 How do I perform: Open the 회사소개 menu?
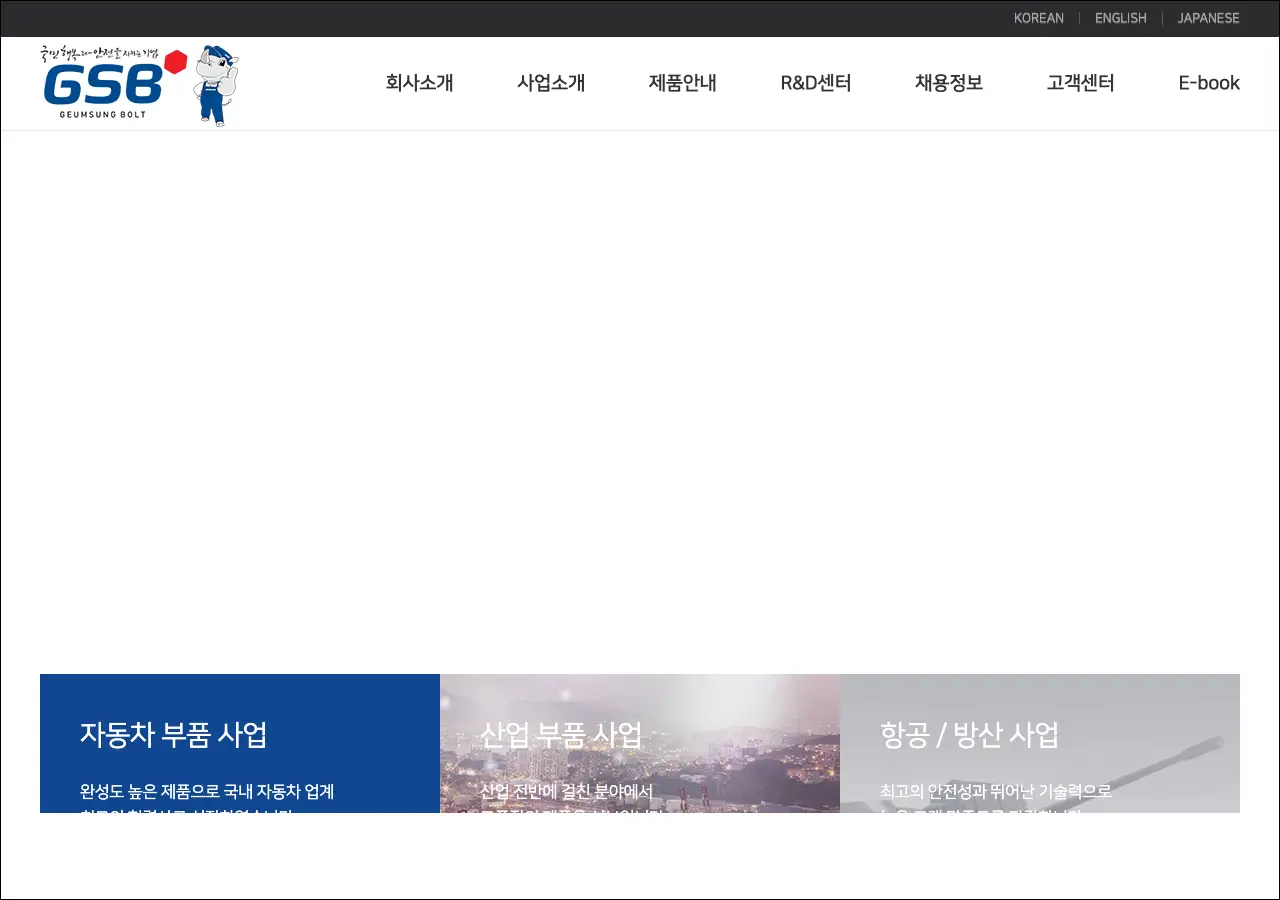419,83
